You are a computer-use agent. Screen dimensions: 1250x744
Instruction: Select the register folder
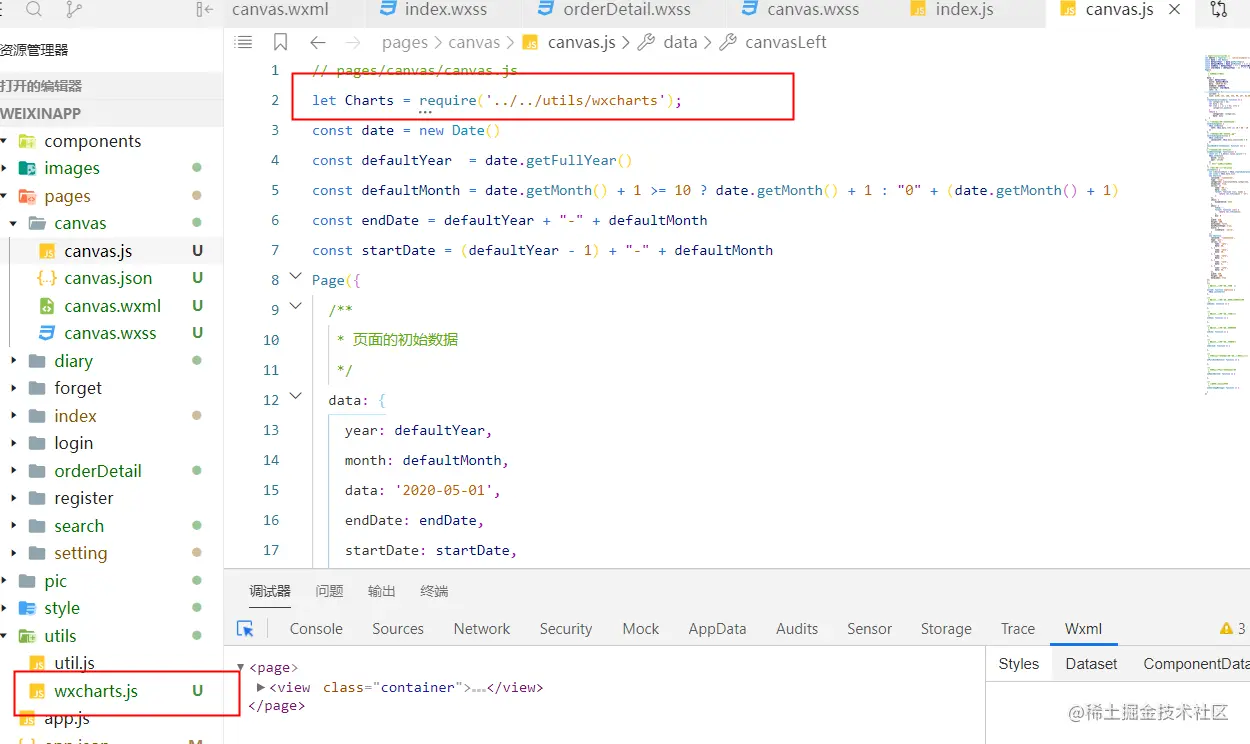coord(84,498)
